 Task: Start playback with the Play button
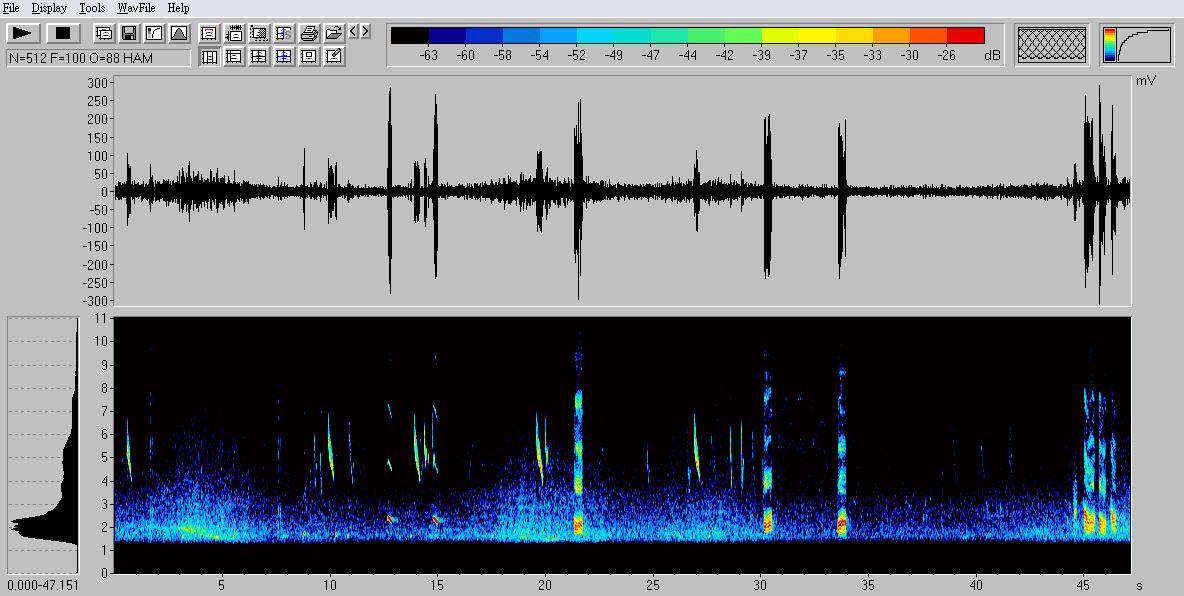click(x=24, y=33)
